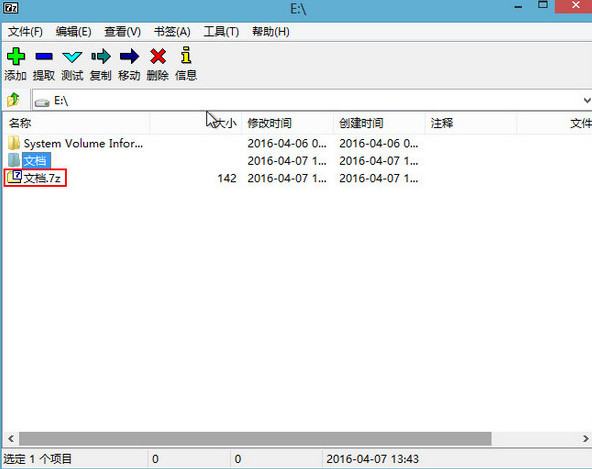This screenshot has width=592, height=469.
Task: Click the horizontal scrollbar right arrow
Action: coord(586,438)
